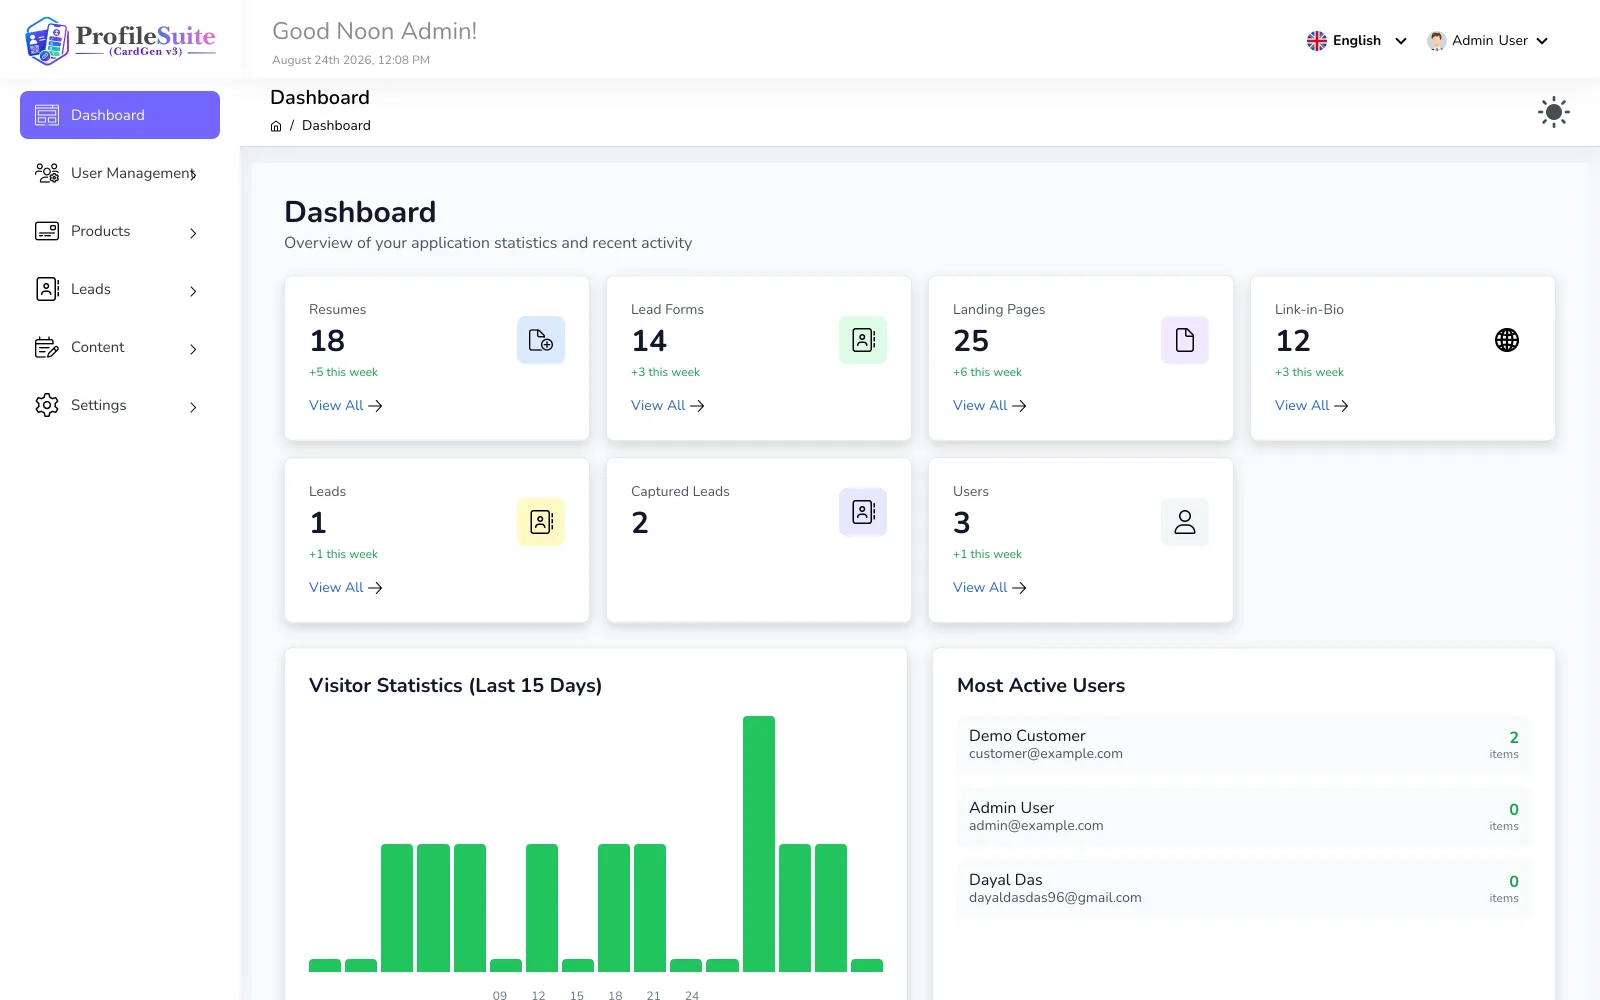Click the 'Good Noon Admin!' greeting

click(x=375, y=31)
